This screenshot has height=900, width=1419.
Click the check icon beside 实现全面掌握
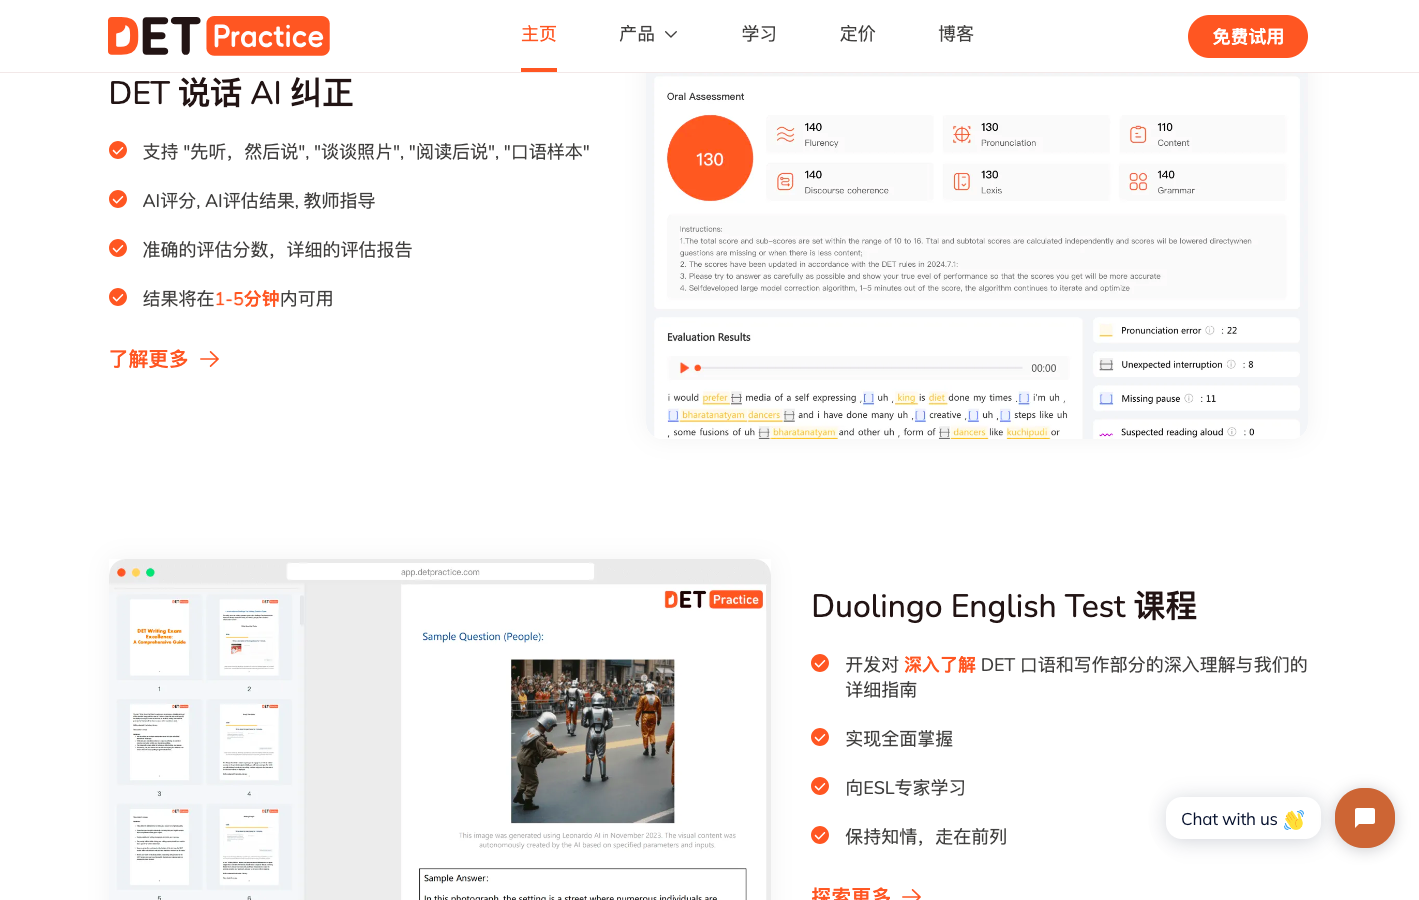coord(820,737)
